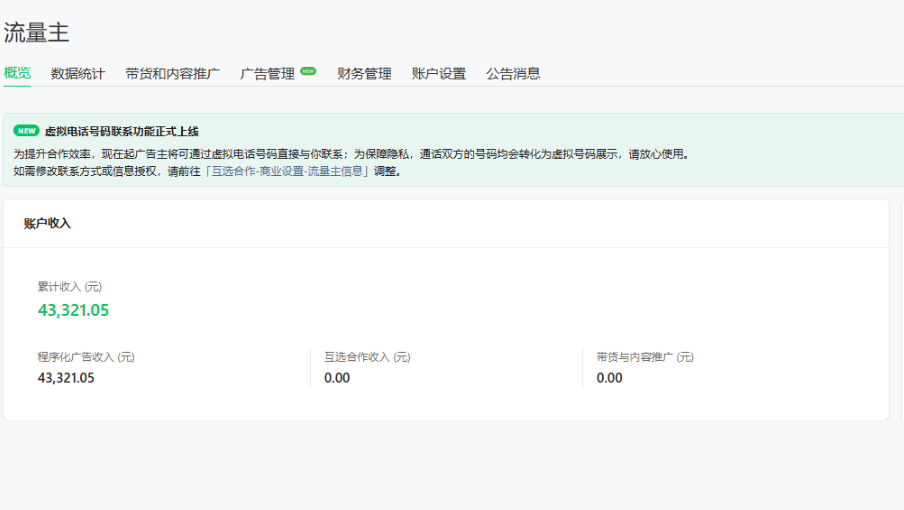Select the 账户设置 tab
Viewport: 904px width, 510px height.
(439, 73)
